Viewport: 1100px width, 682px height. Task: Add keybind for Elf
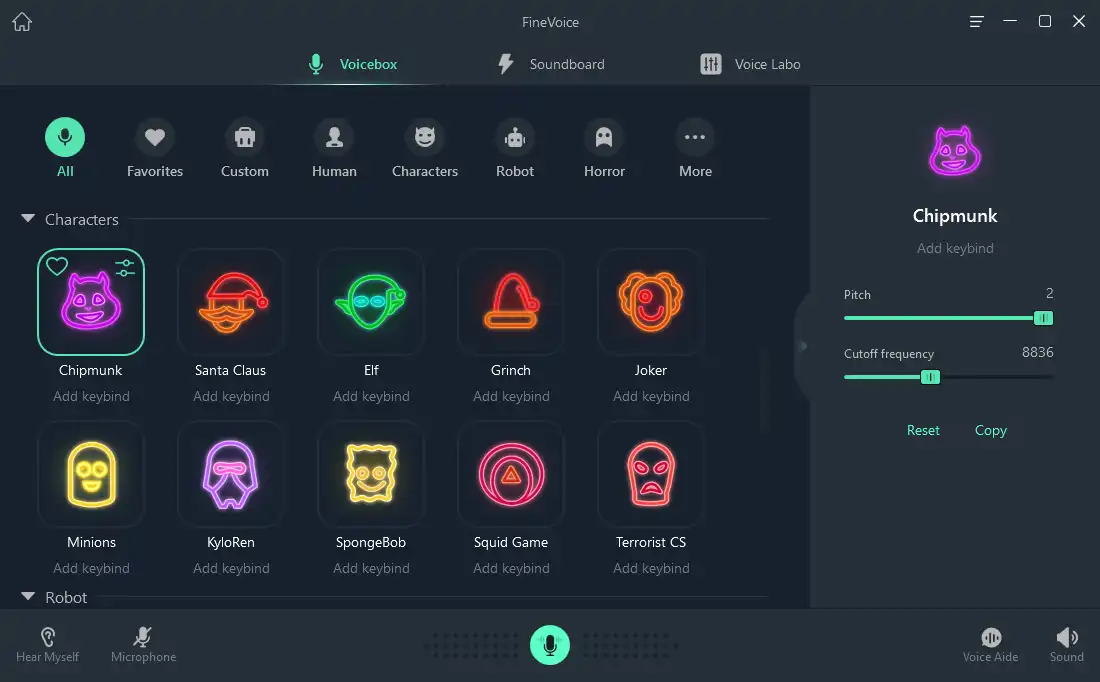[x=371, y=396]
